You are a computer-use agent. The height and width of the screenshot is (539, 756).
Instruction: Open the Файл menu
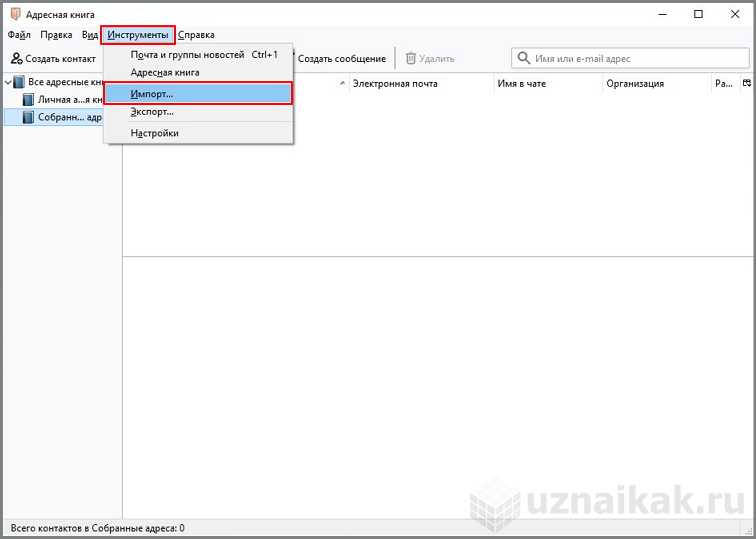(x=19, y=35)
